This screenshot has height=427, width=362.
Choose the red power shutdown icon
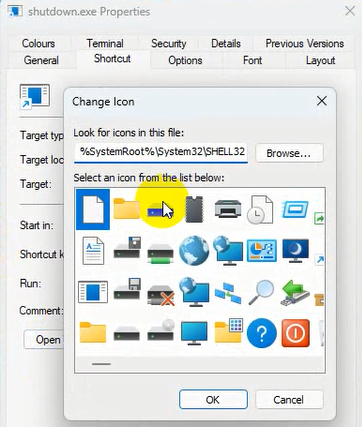click(x=296, y=333)
